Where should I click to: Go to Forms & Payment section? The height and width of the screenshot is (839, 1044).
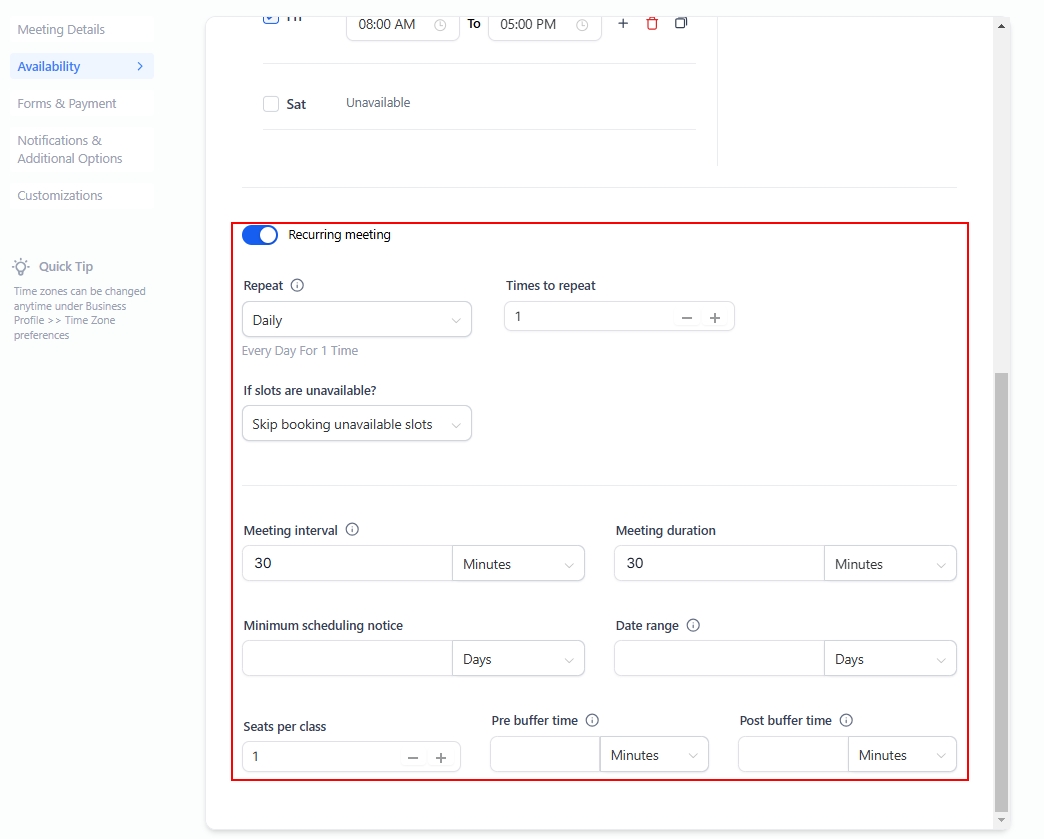pos(67,104)
